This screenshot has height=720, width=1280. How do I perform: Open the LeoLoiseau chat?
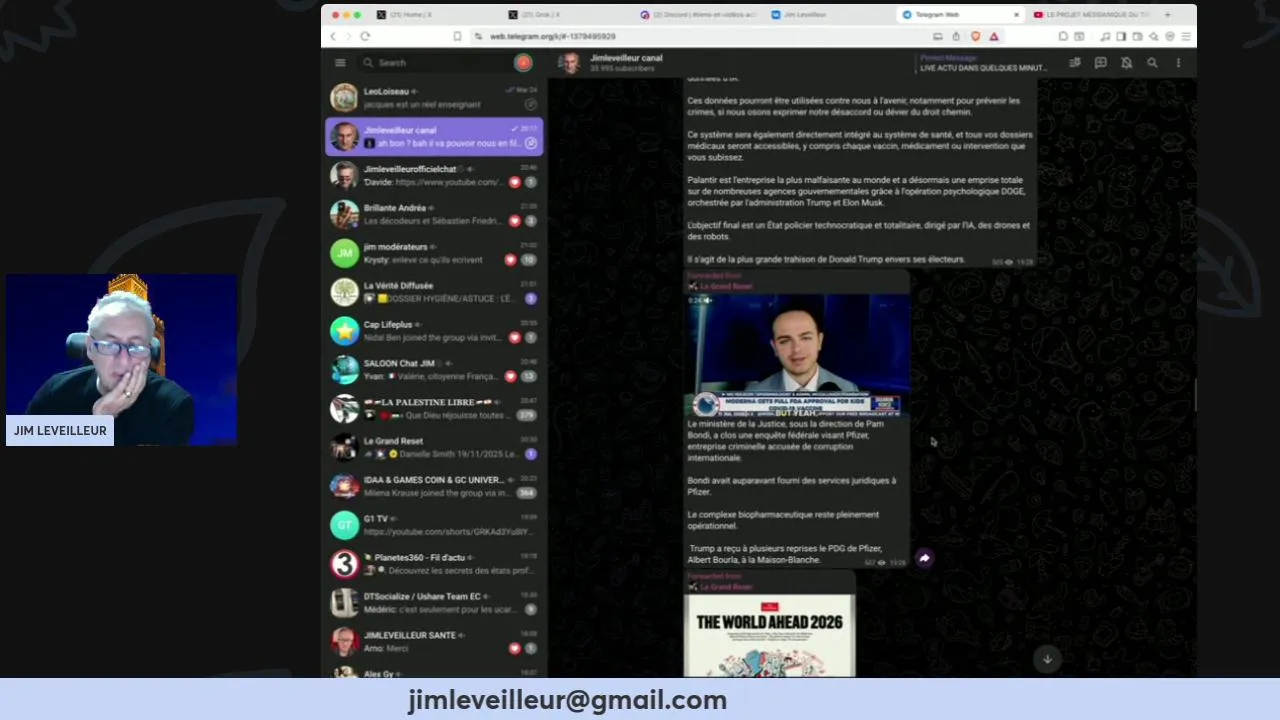pyautogui.click(x=434, y=97)
